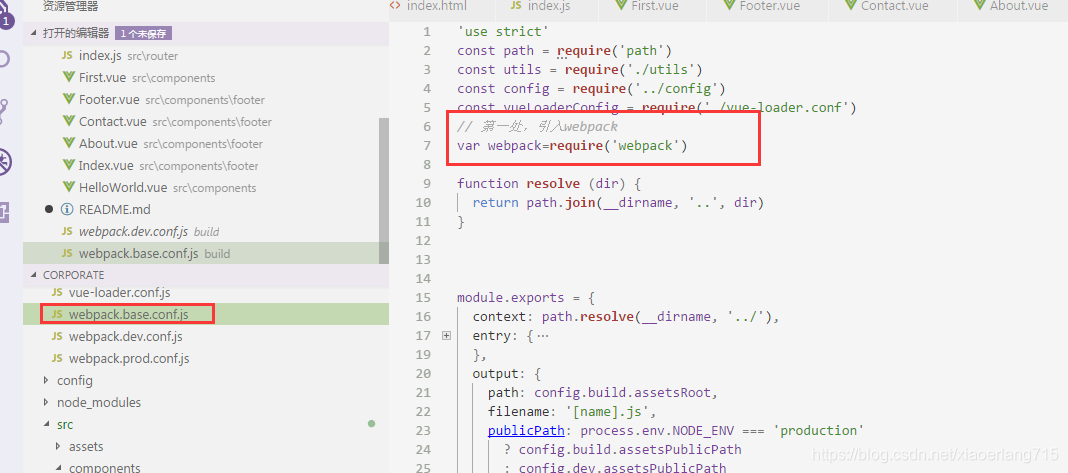This screenshot has height=473, width=1068.
Task: Click function resolve (dir) declaration
Action: pyautogui.click(x=549, y=183)
